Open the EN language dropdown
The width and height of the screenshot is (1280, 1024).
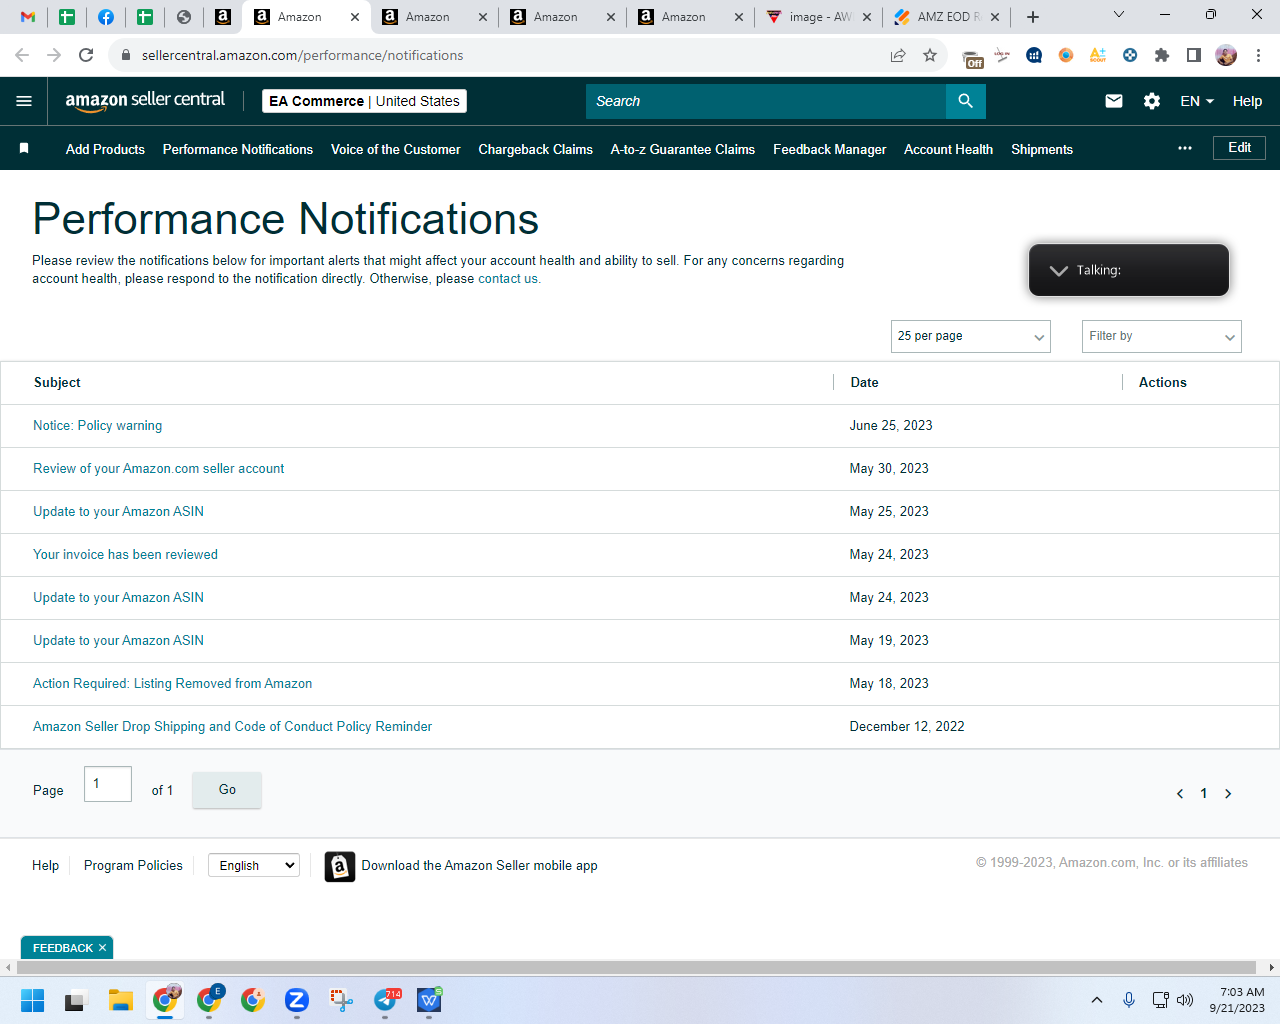click(x=1197, y=101)
